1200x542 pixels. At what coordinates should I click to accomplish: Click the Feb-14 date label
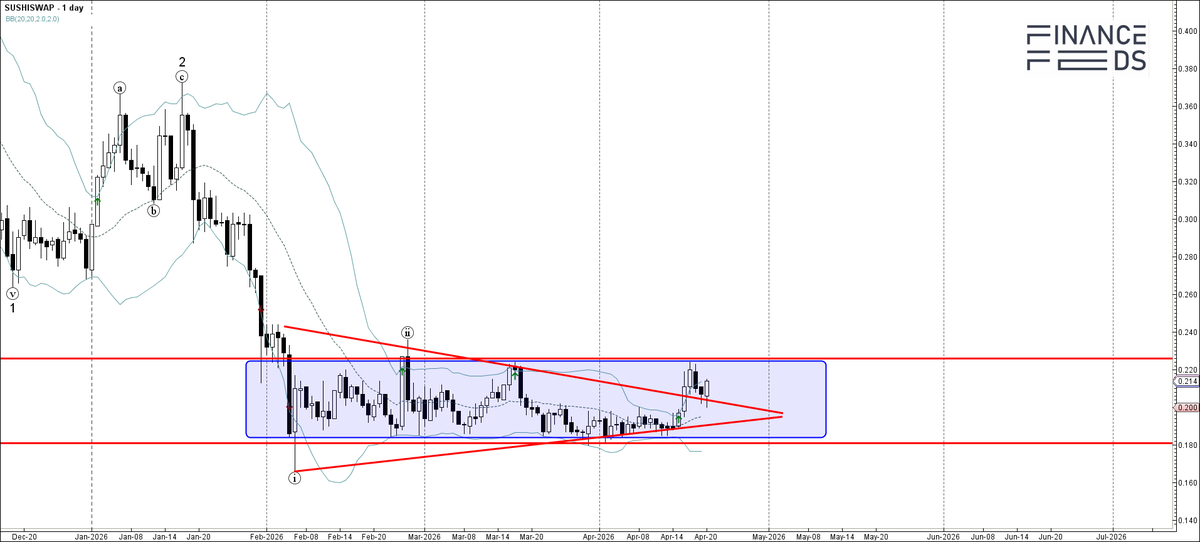(341, 536)
